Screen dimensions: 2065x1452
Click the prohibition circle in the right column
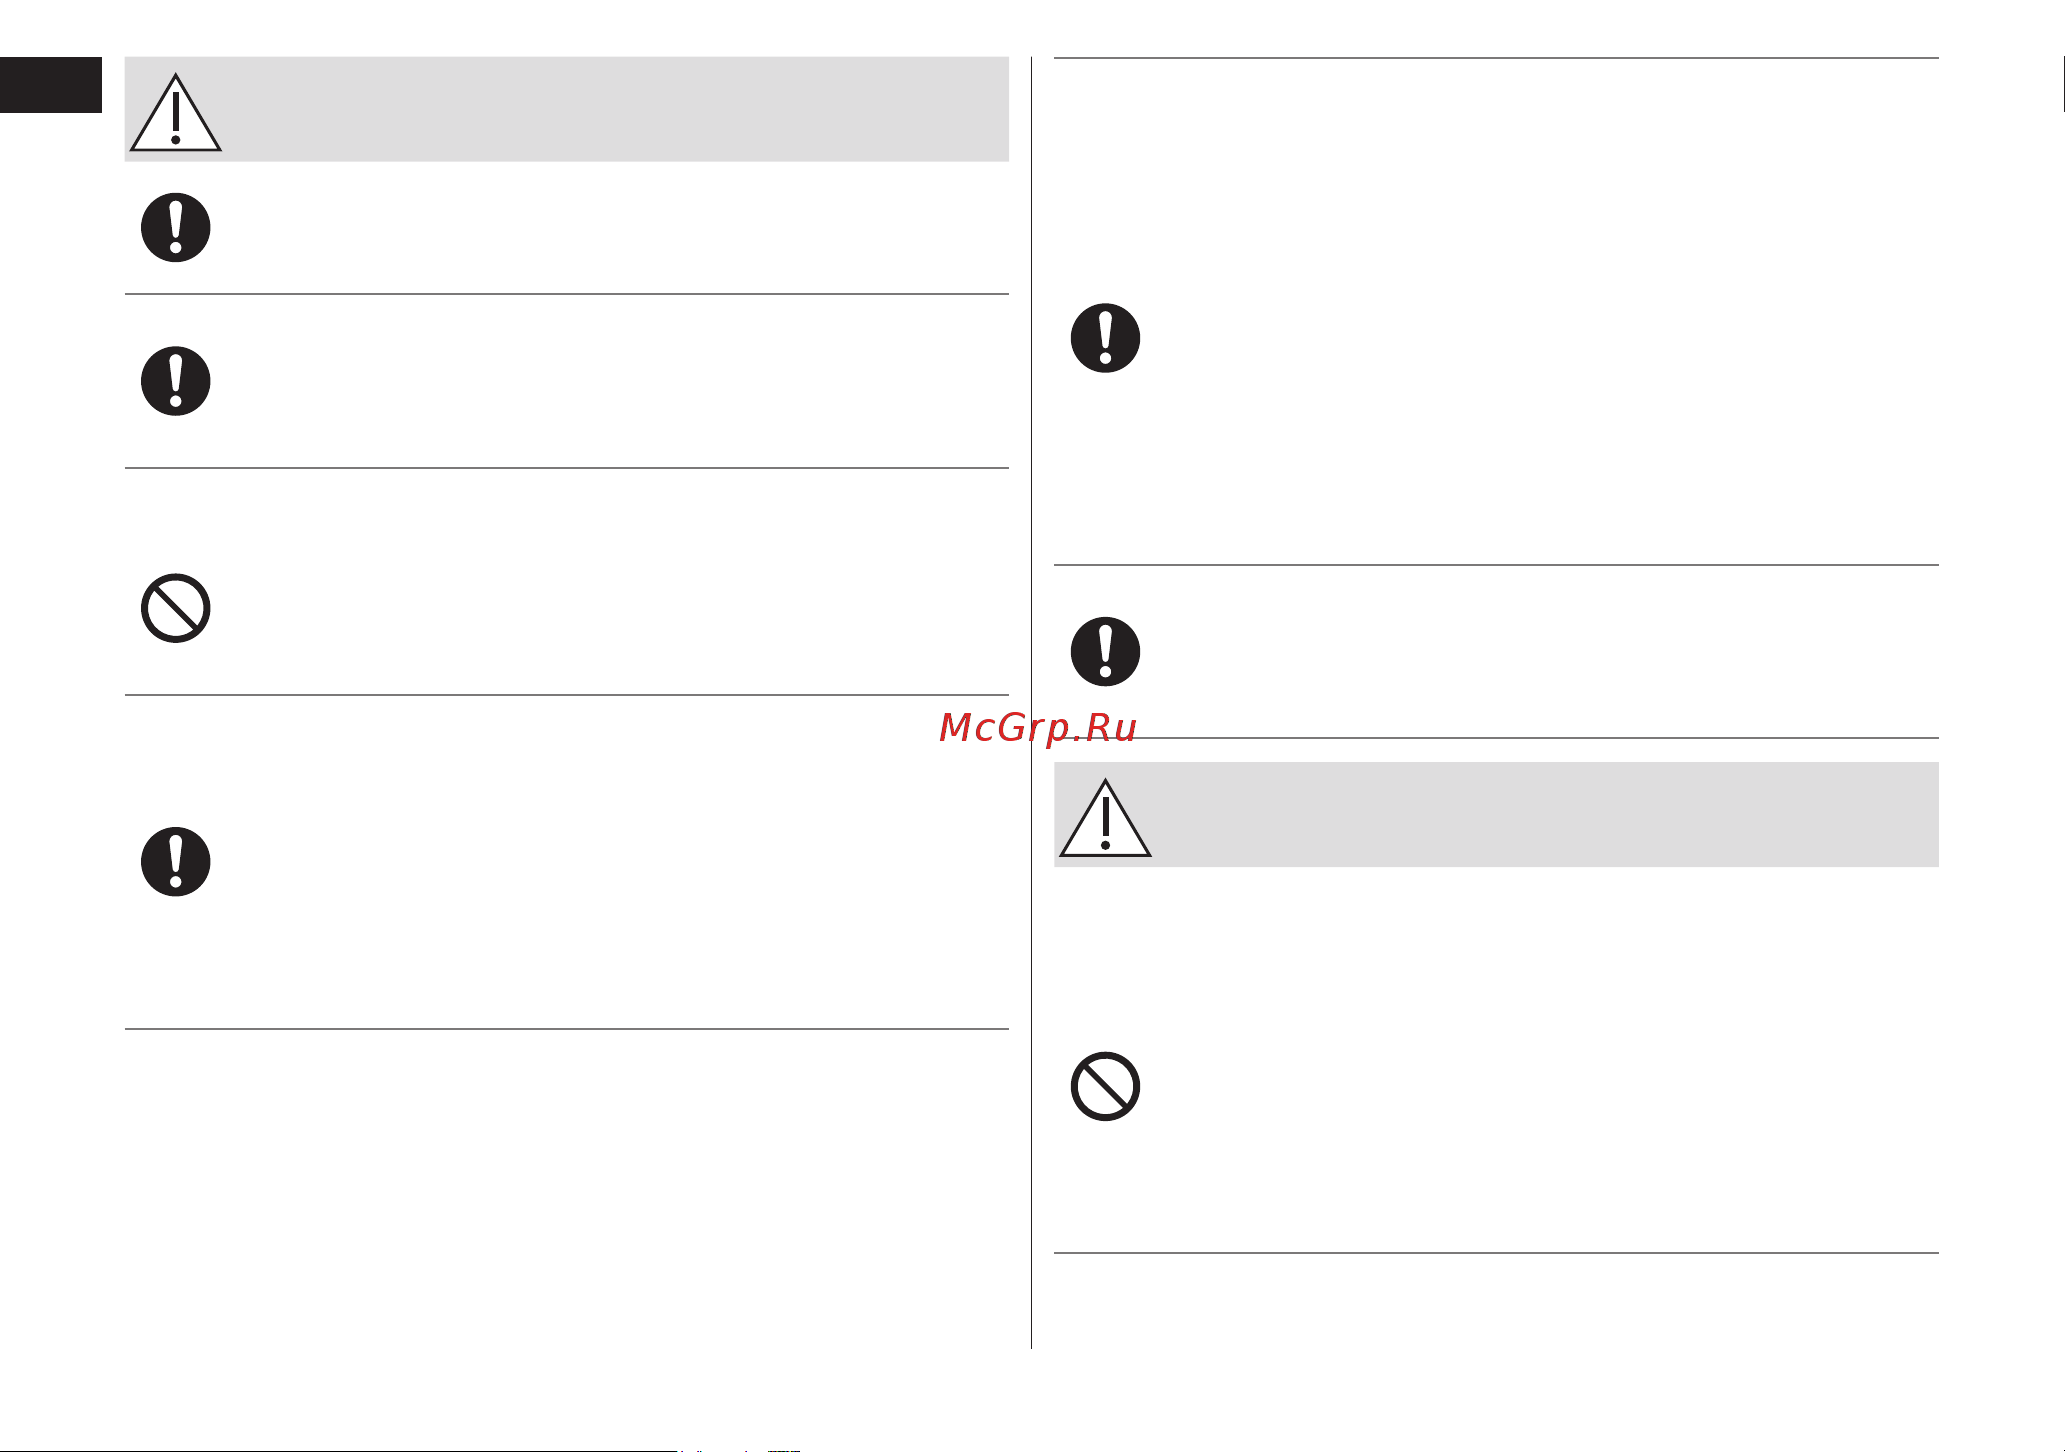[1105, 1086]
